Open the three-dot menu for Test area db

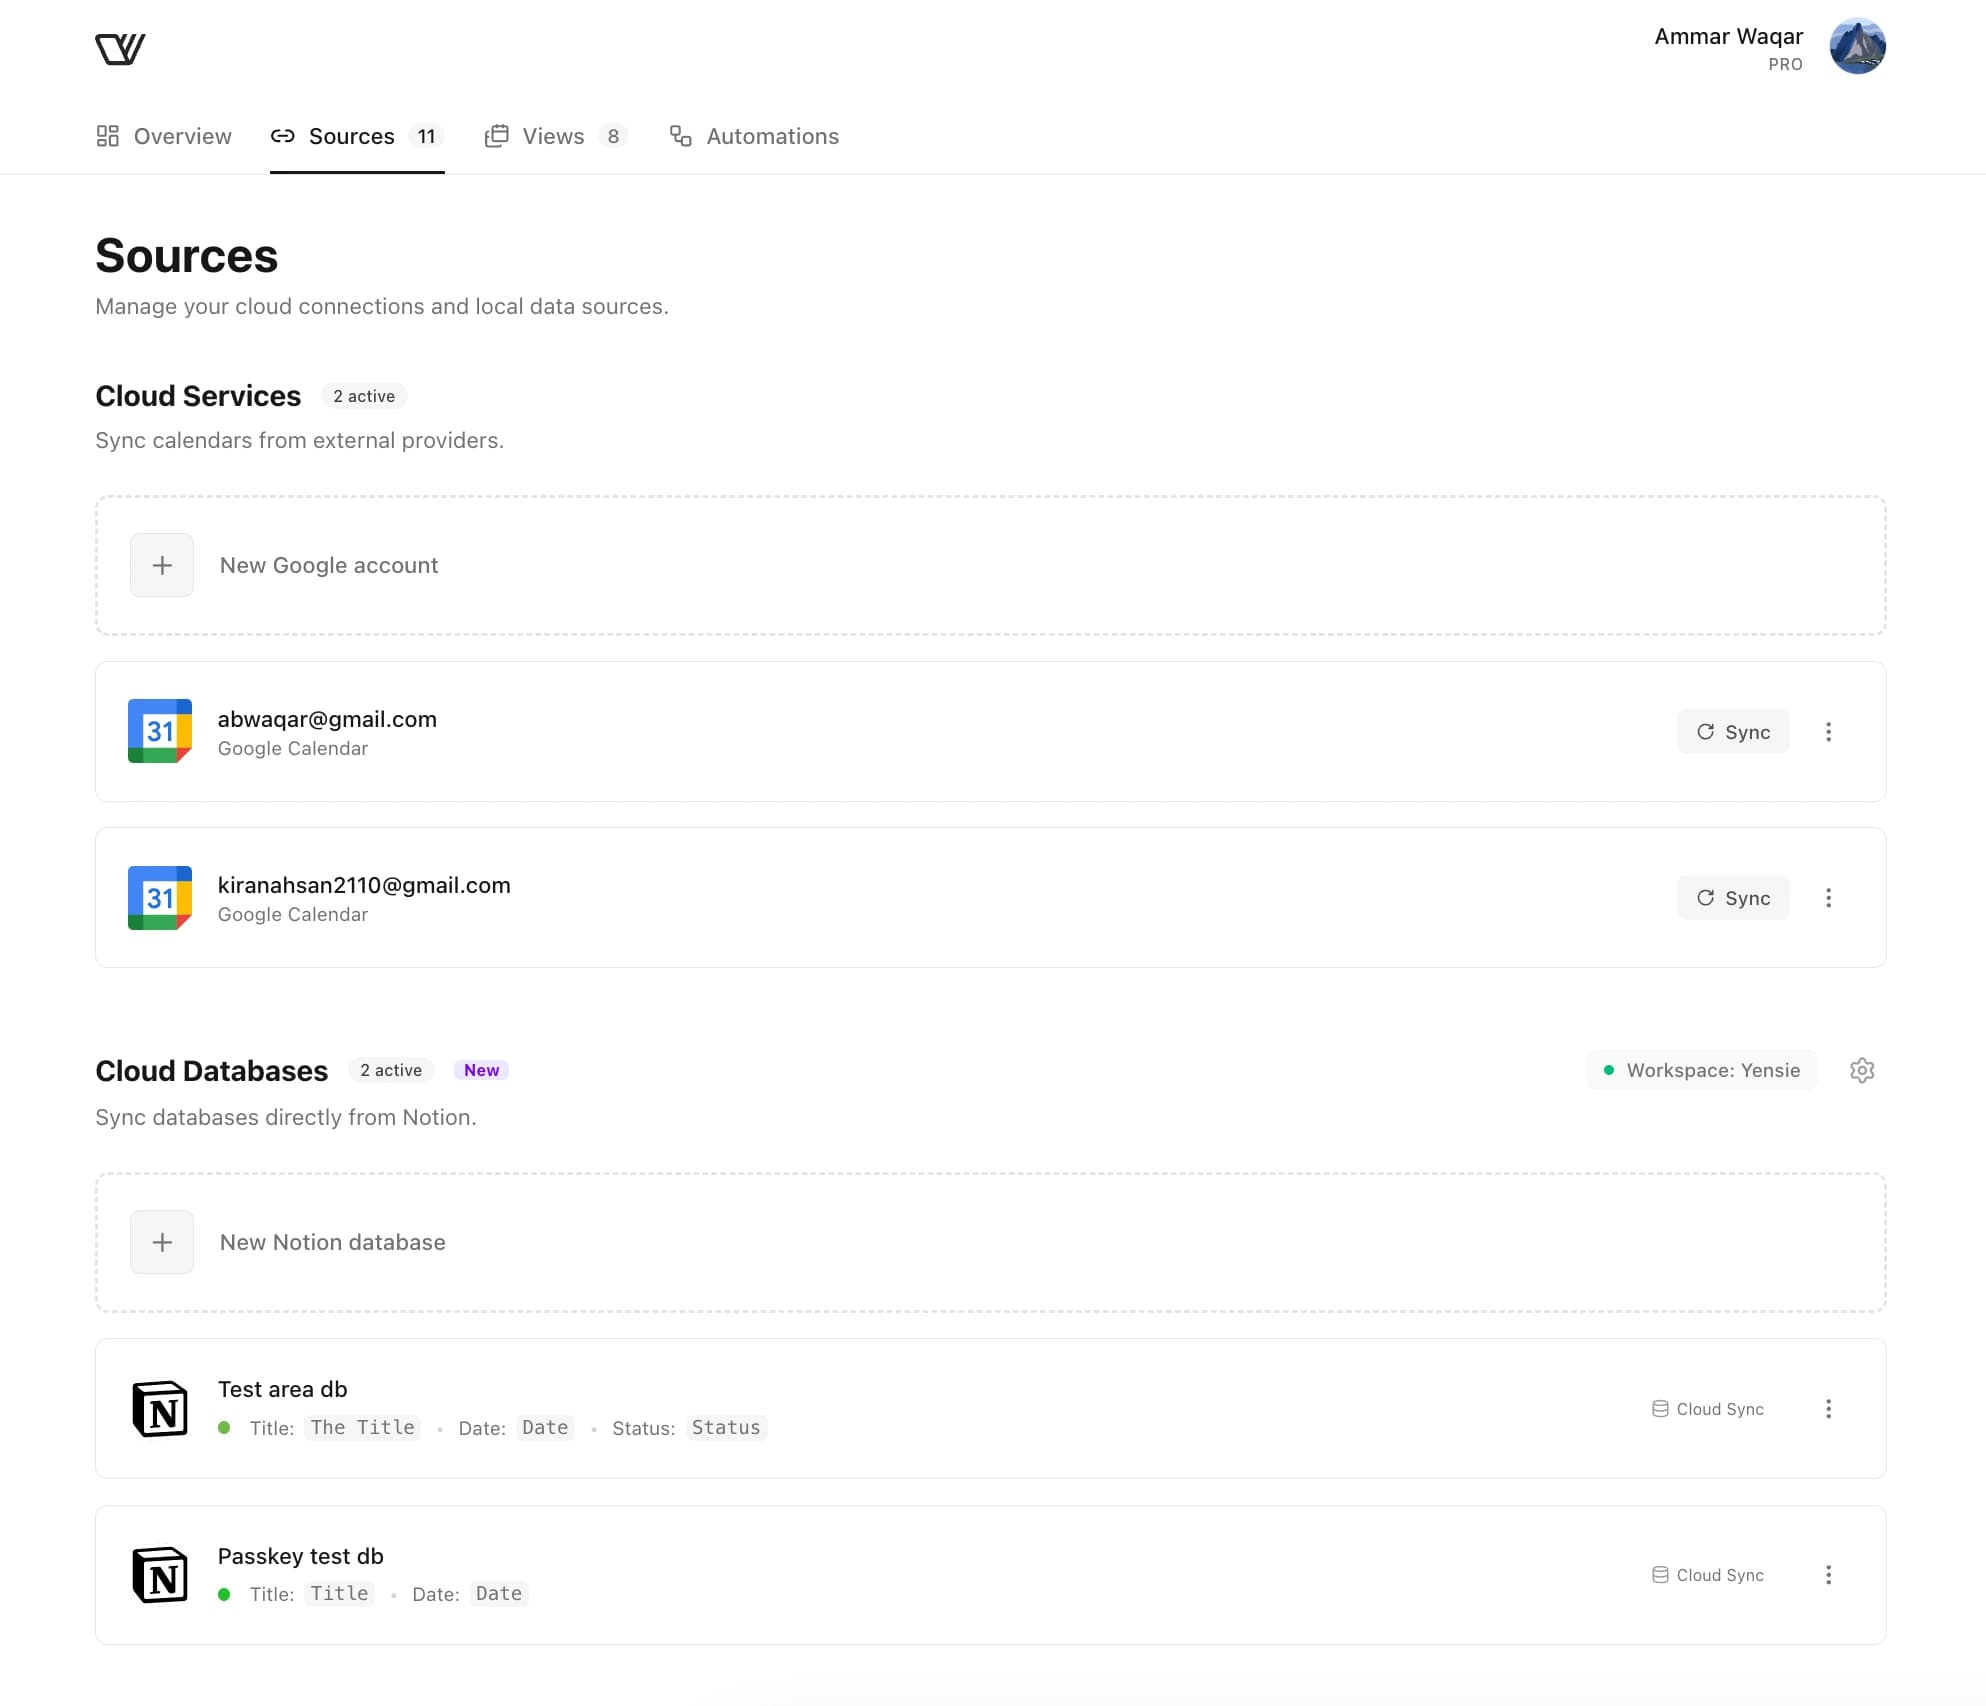1828,1408
